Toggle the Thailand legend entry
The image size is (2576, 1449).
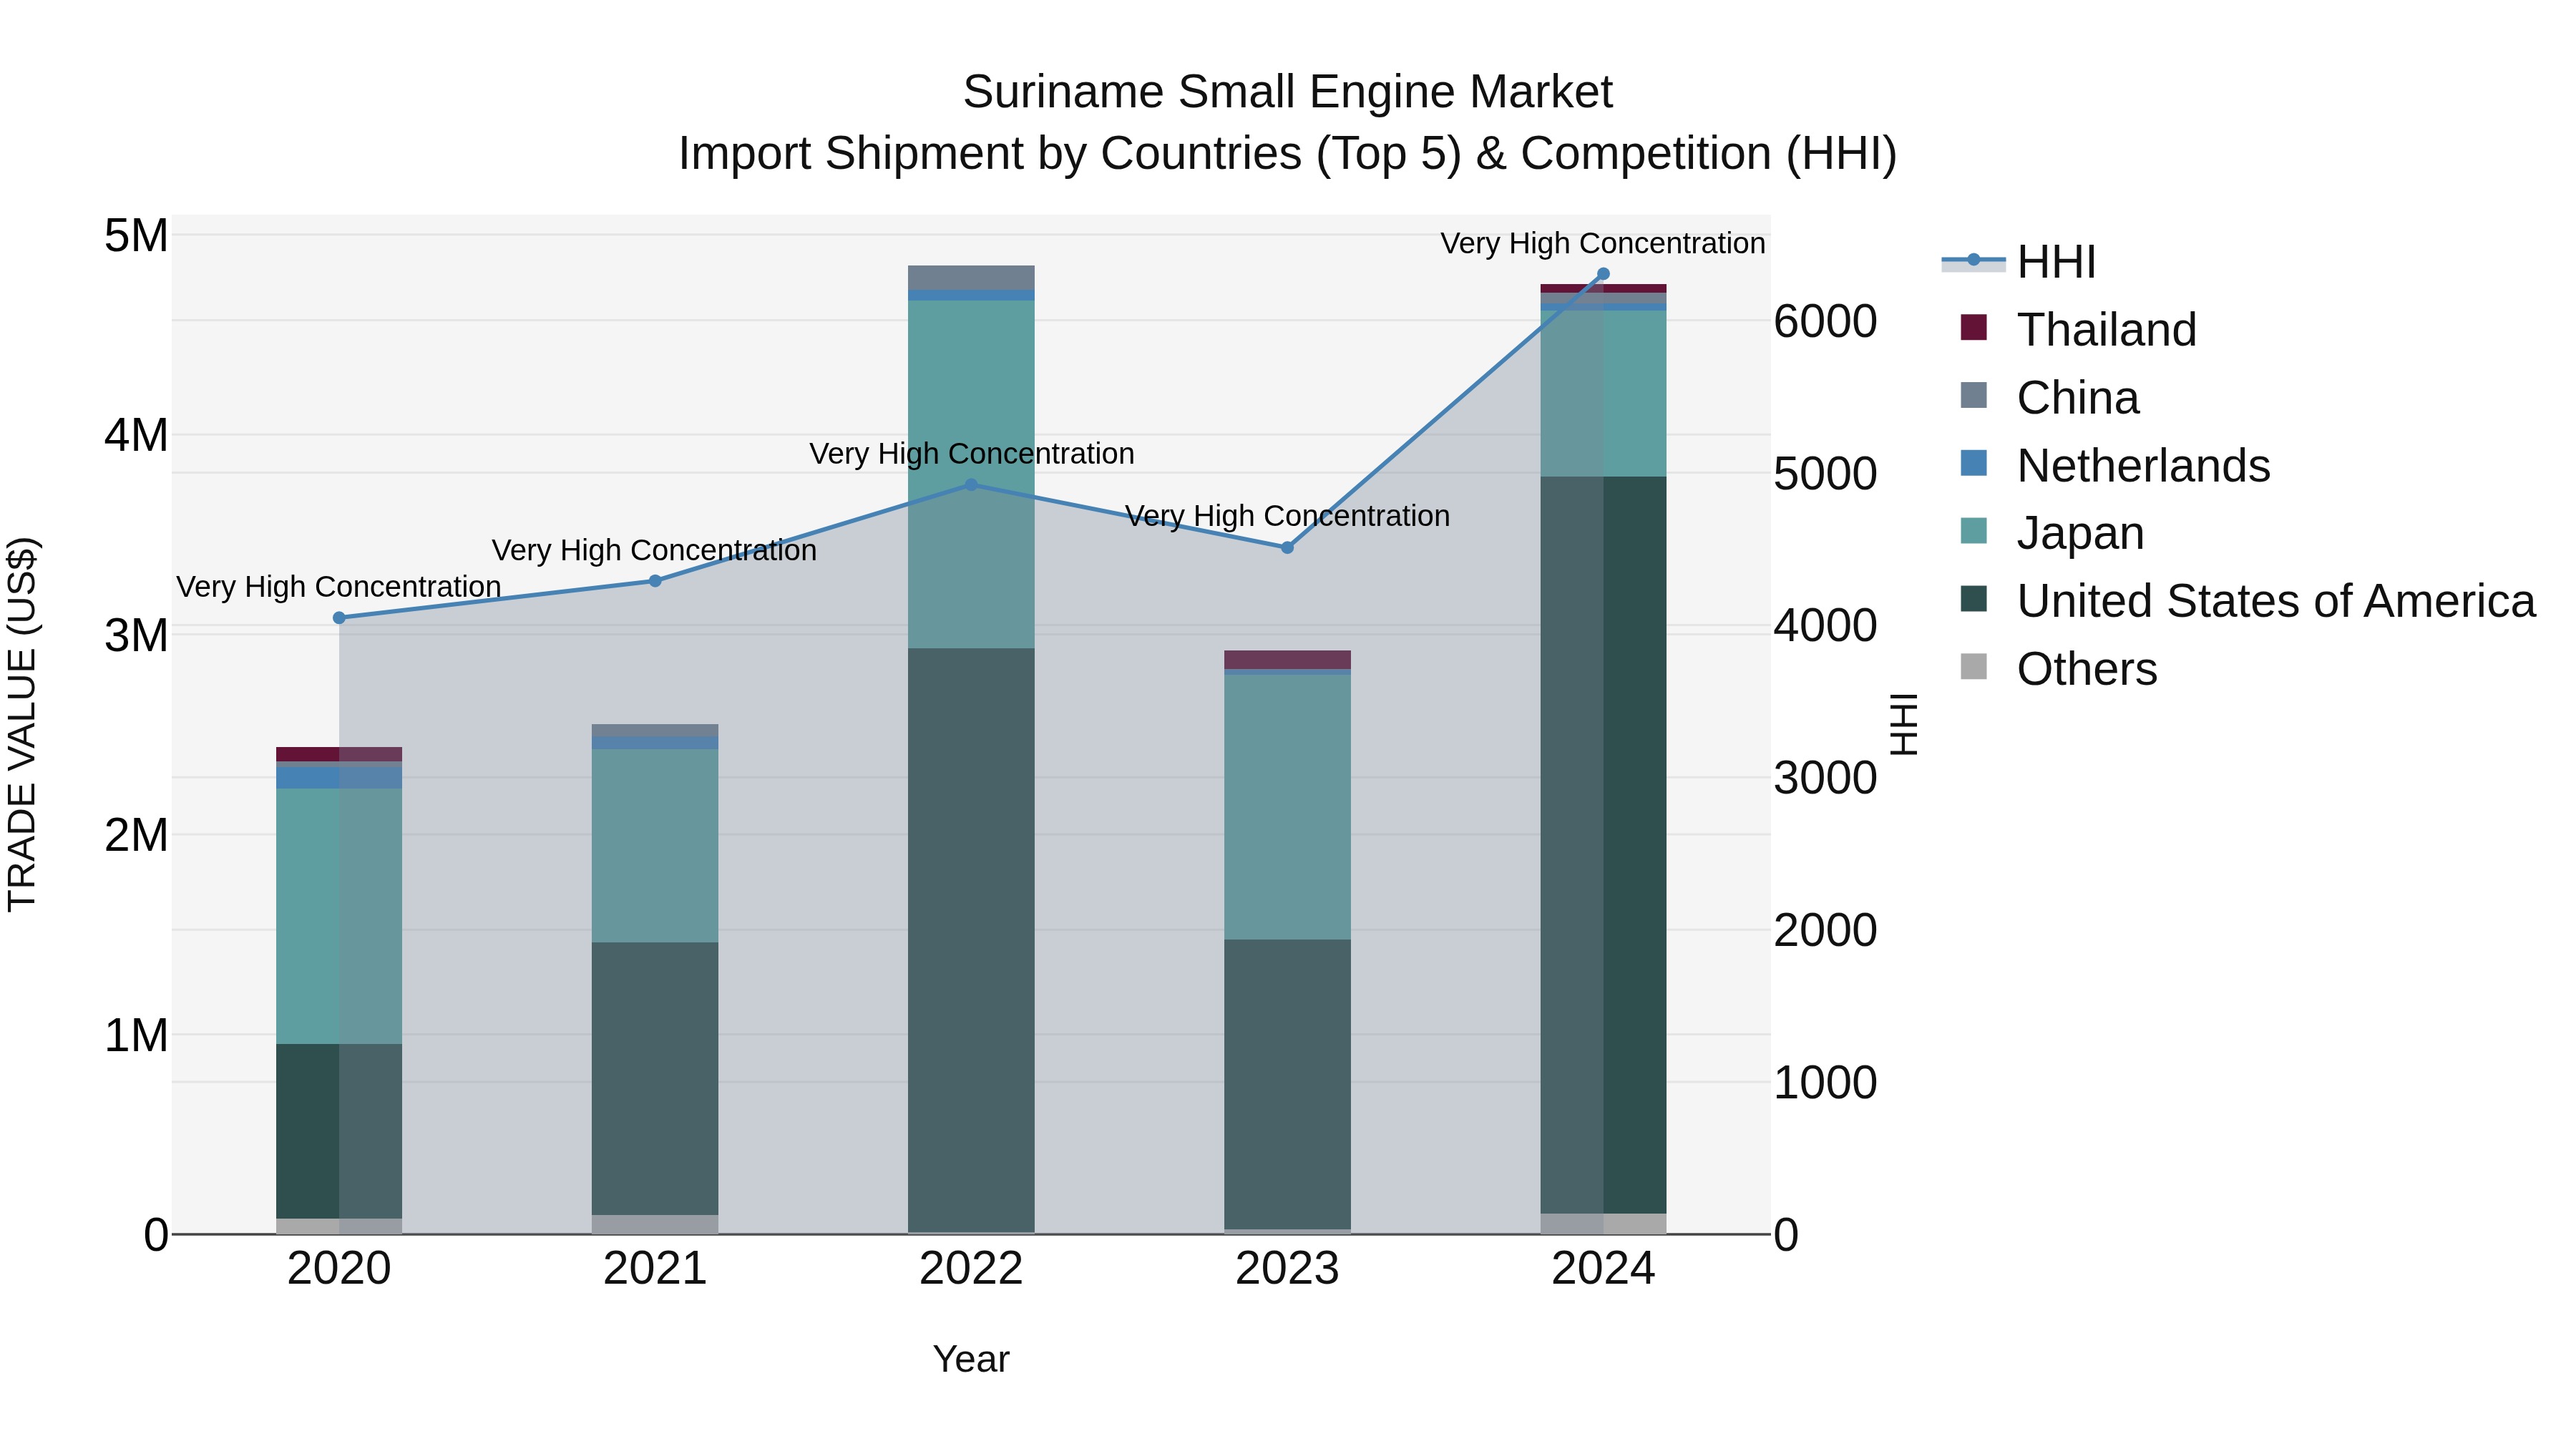point(2078,329)
